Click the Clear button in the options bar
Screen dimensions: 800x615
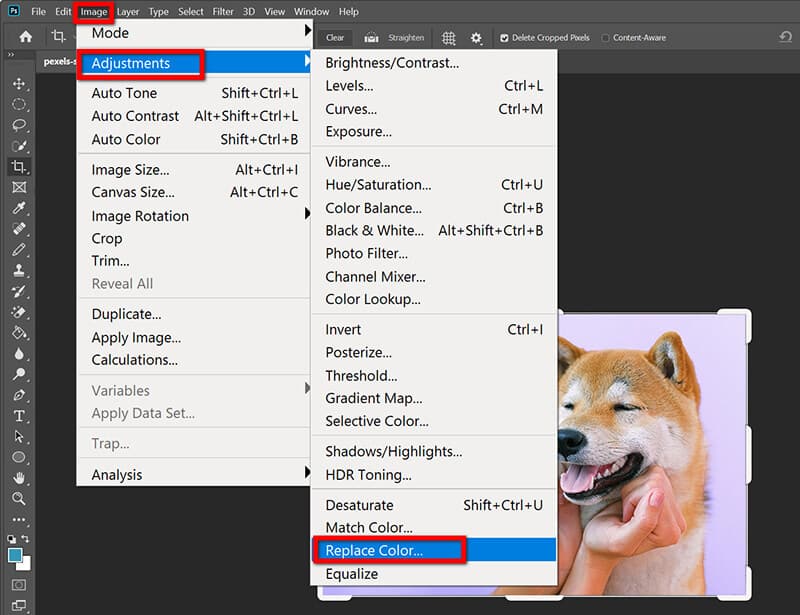[335, 37]
